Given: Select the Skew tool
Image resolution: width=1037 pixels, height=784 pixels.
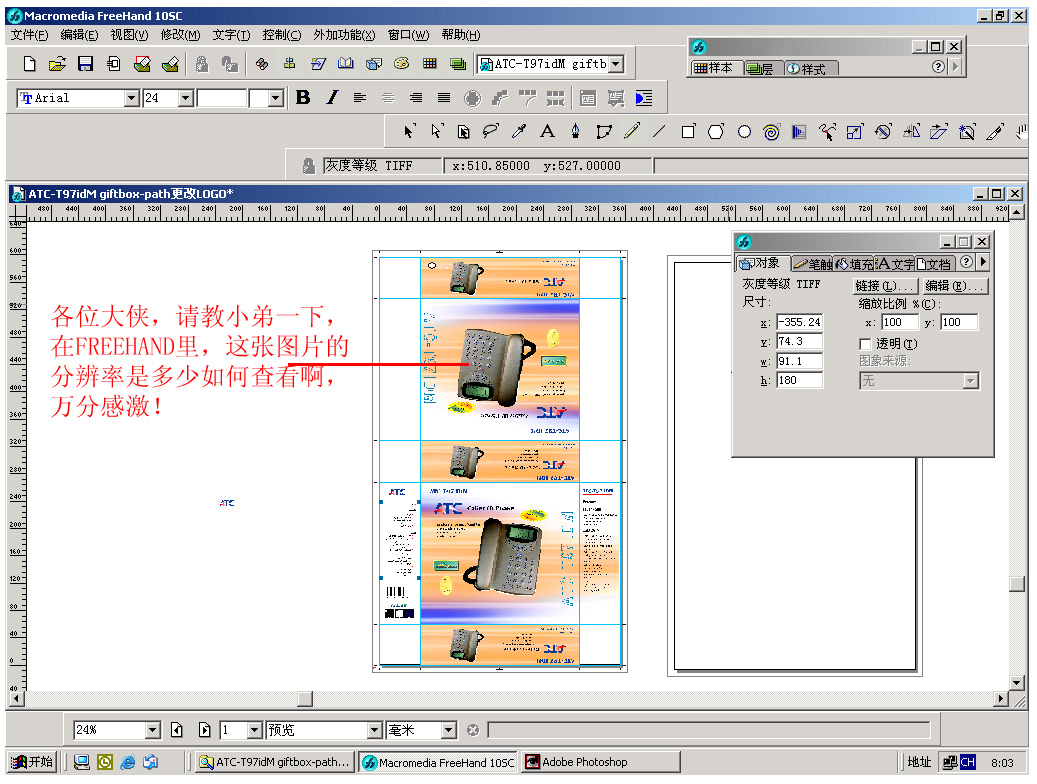Looking at the screenshot, I should pyautogui.click(x=938, y=132).
